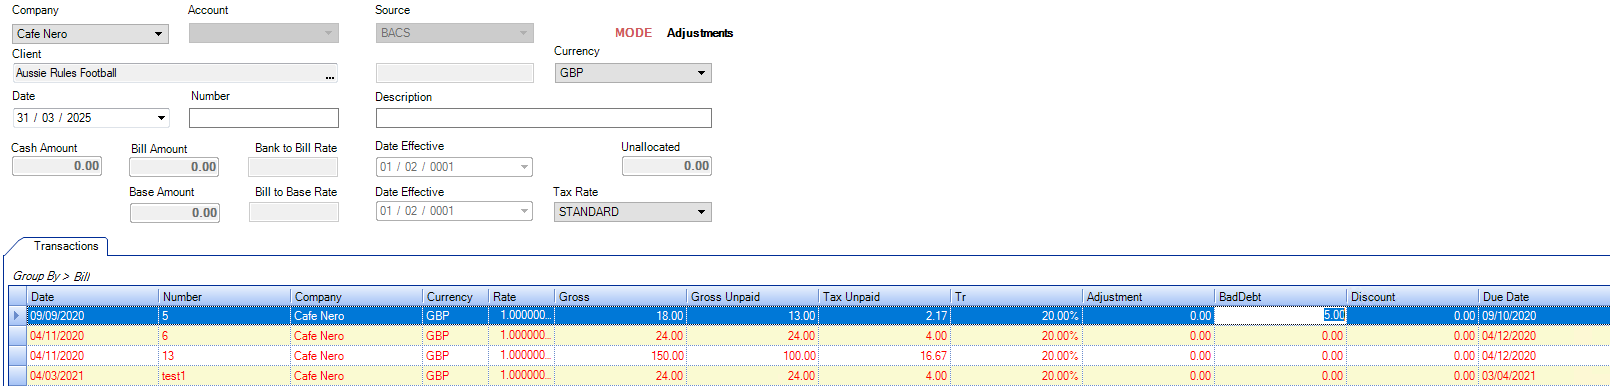This screenshot has width=1610, height=386.
Task: Sort by the Discount column header
Action: point(1413,297)
